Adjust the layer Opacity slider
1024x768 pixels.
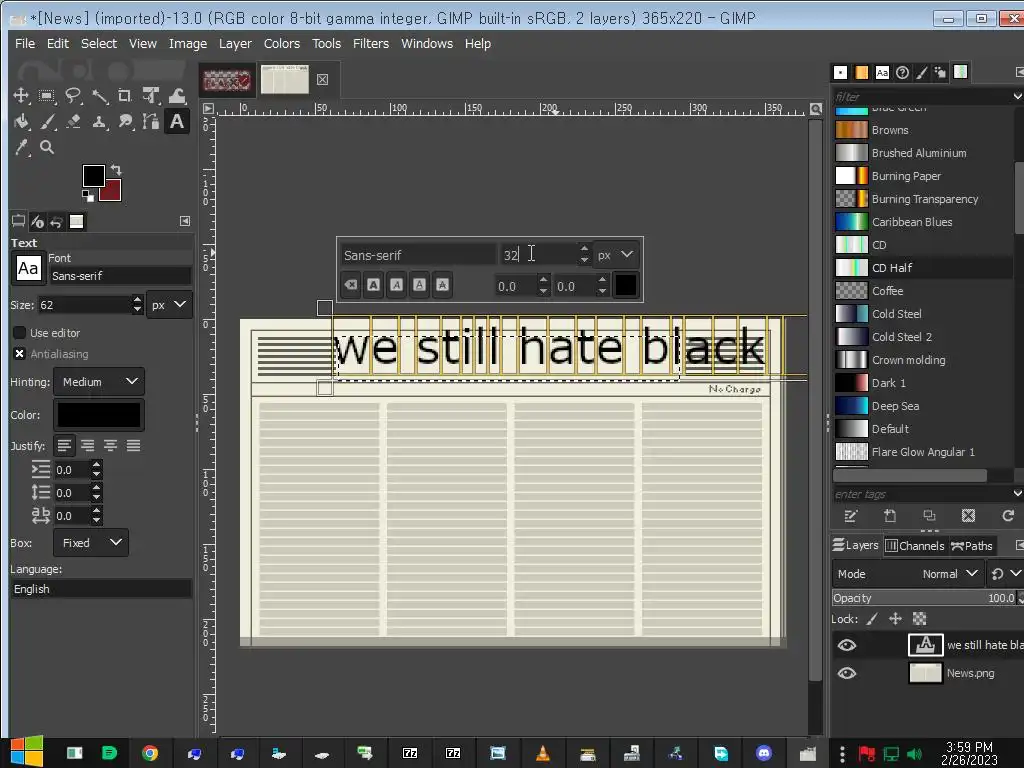point(925,598)
